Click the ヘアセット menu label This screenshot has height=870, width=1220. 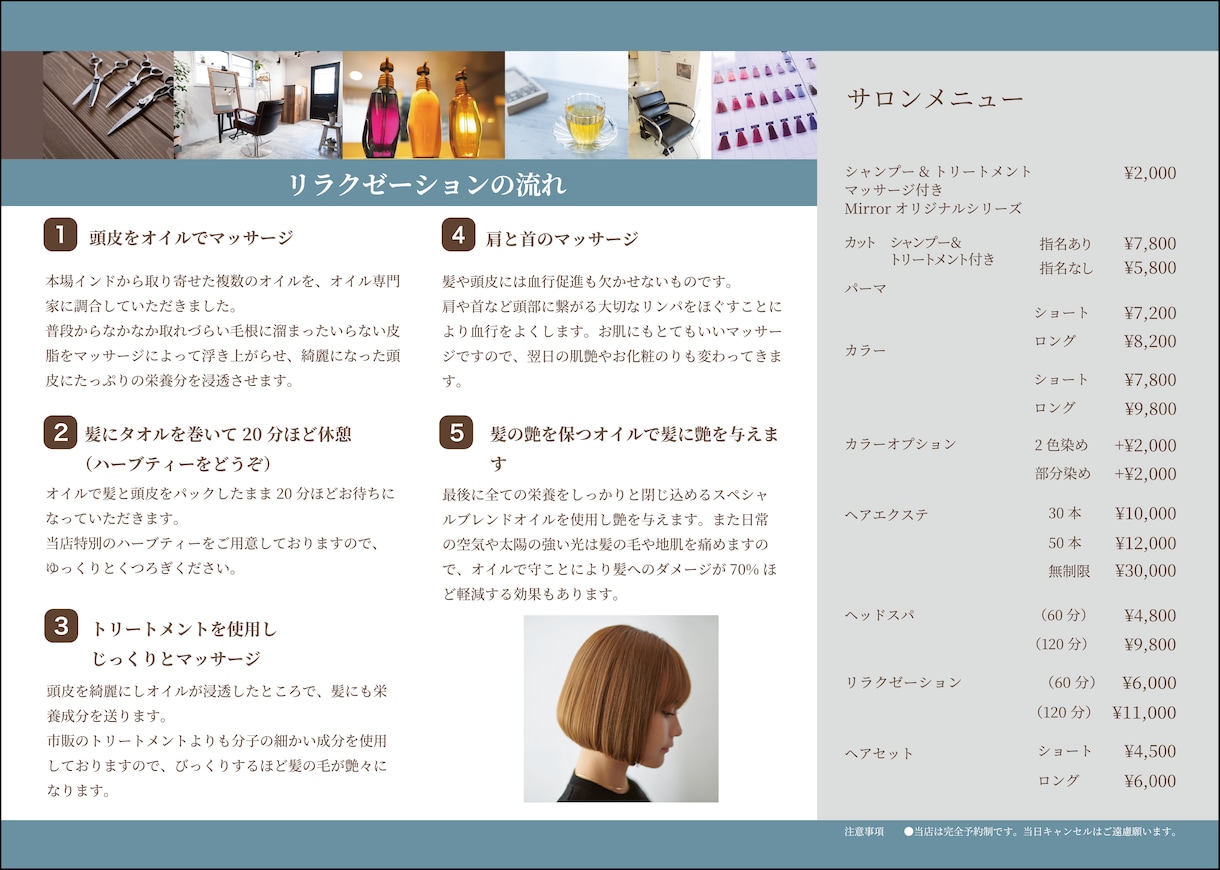[x=880, y=753]
